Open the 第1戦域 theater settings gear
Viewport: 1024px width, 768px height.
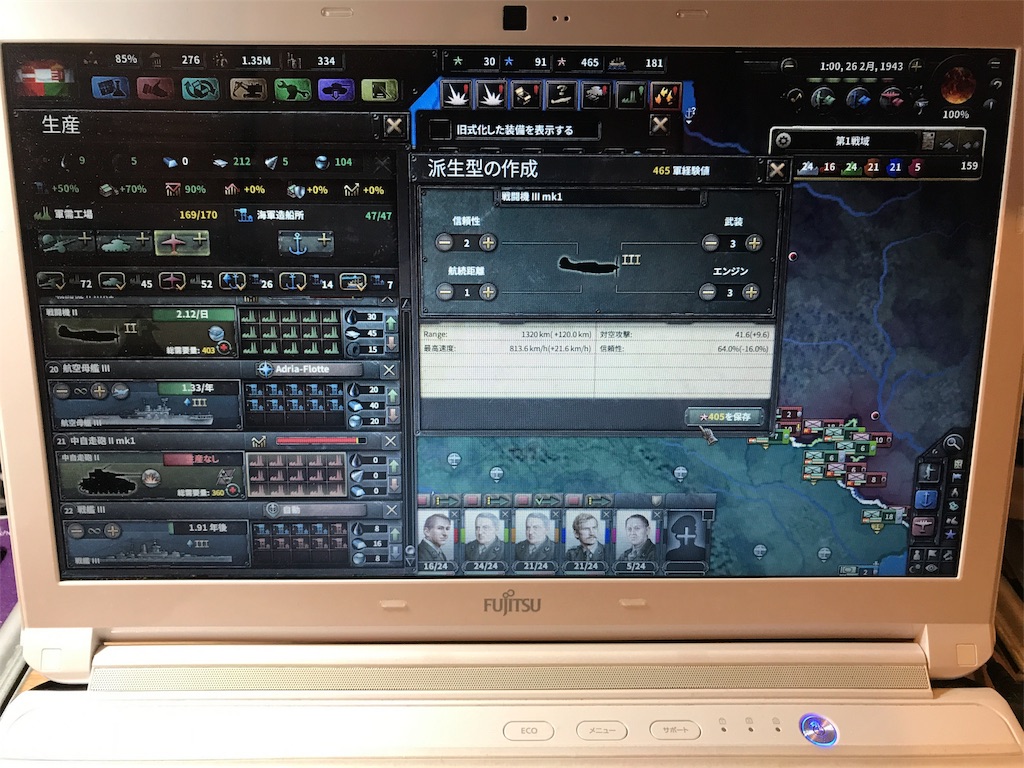coord(783,140)
